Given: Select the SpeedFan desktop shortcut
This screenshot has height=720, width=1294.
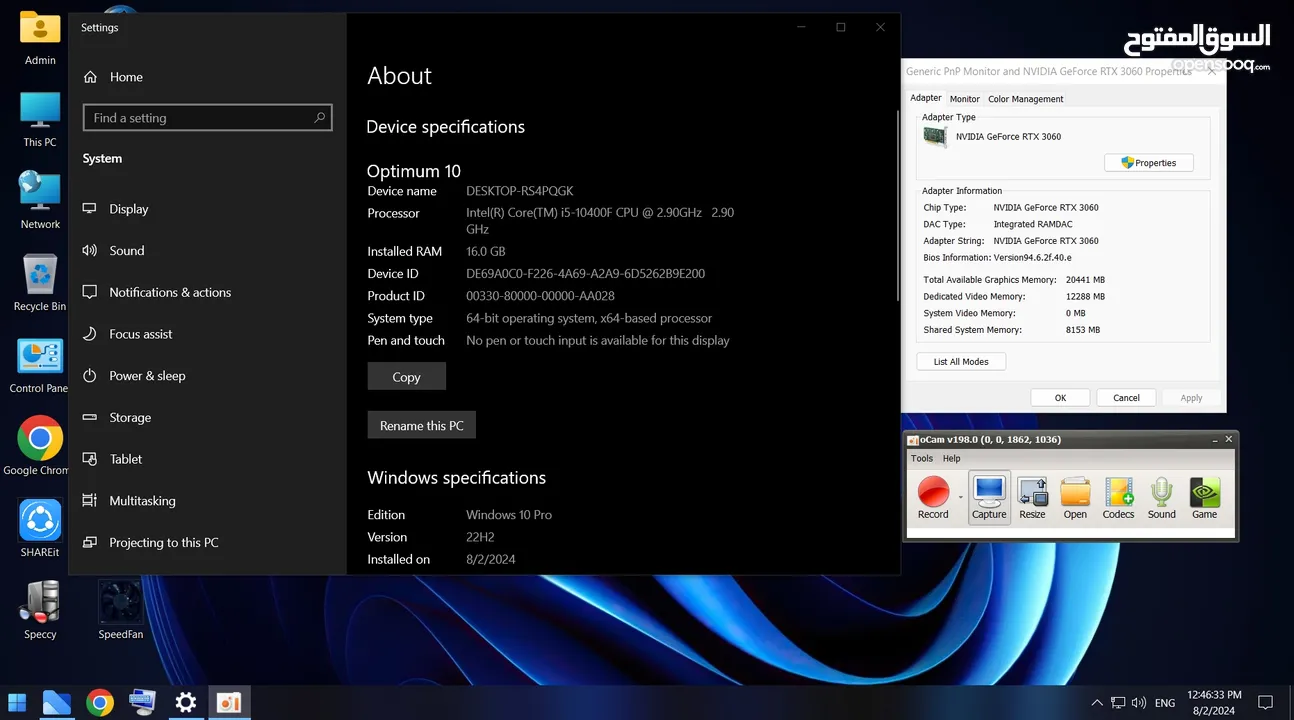Looking at the screenshot, I should (120, 611).
